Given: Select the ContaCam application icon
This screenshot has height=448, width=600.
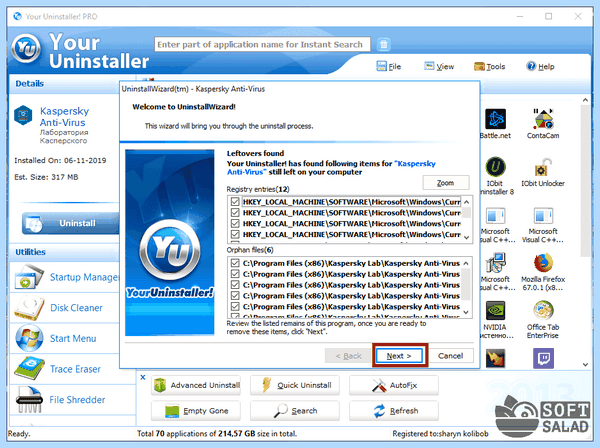Looking at the screenshot, I should [543, 119].
